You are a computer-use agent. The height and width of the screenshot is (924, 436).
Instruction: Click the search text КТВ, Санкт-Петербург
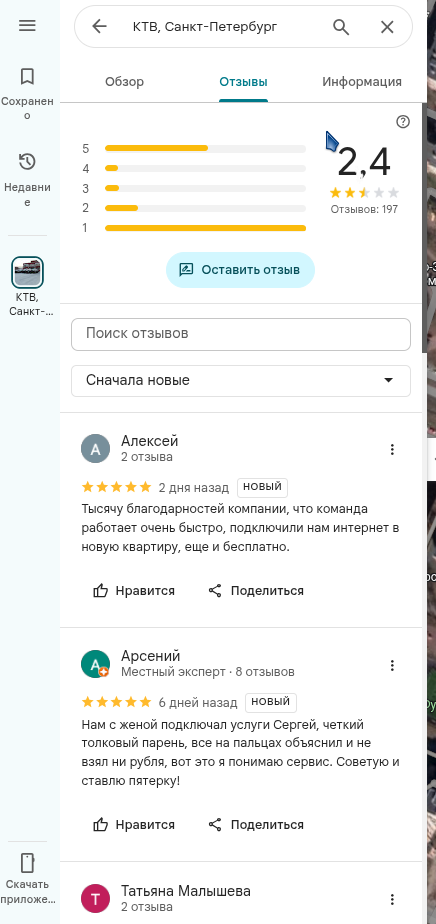(204, 27)
